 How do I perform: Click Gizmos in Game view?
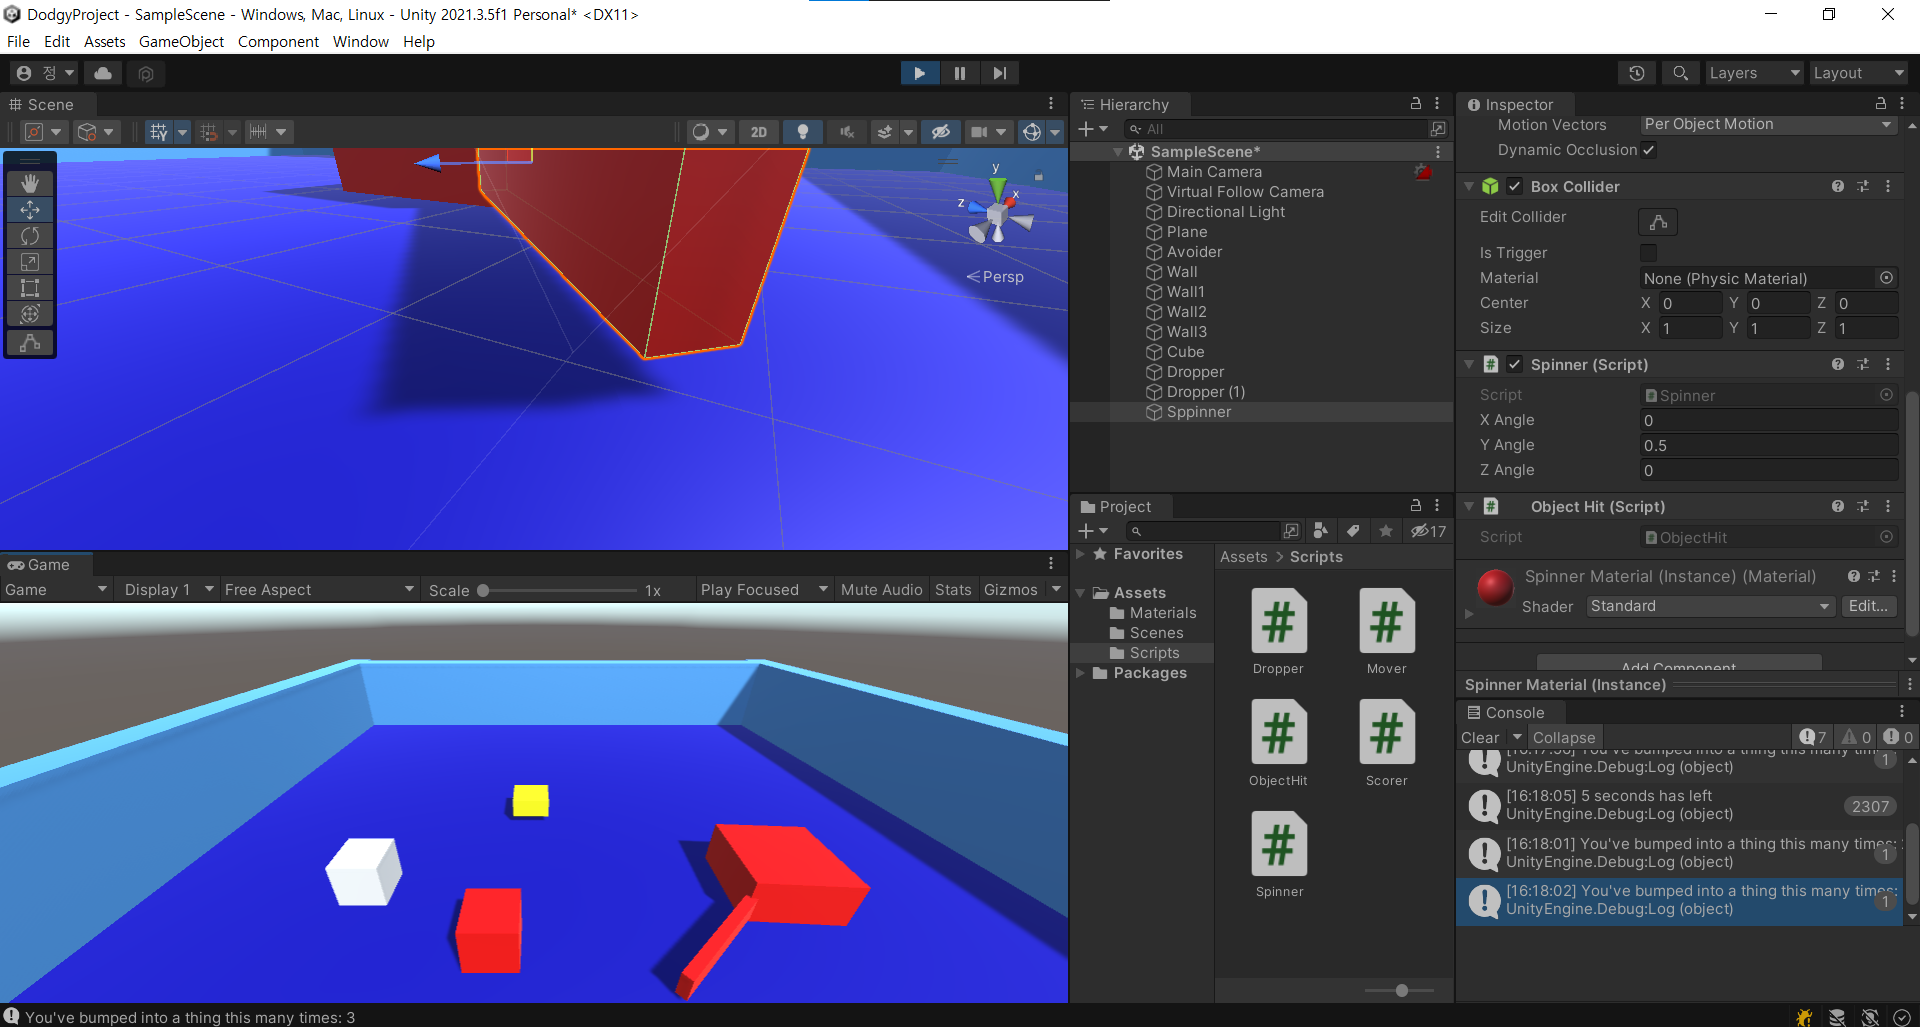[x=1010, y=590]
